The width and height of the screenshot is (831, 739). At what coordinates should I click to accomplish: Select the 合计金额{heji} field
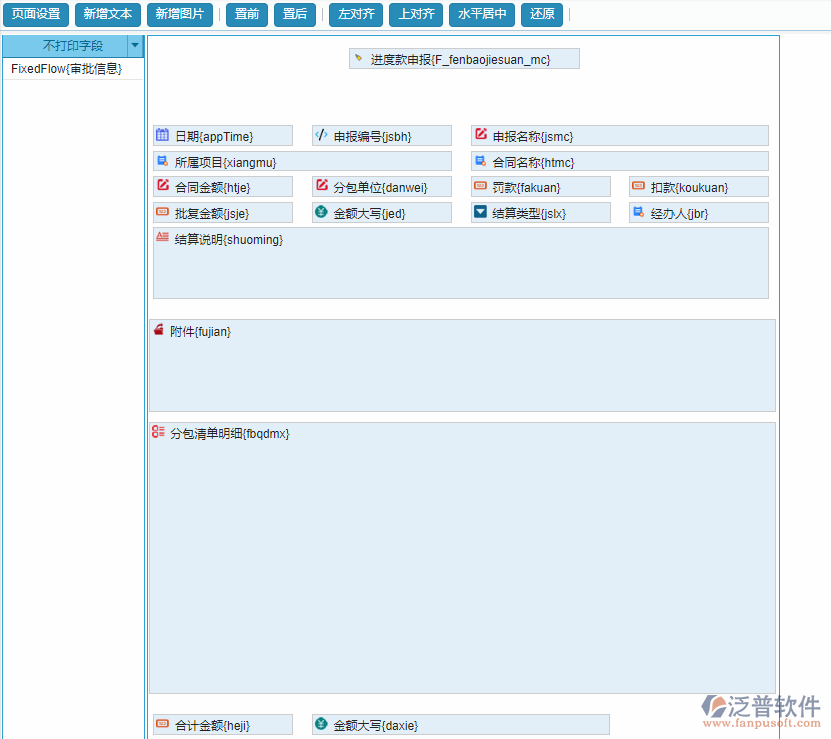coord(223,724)
